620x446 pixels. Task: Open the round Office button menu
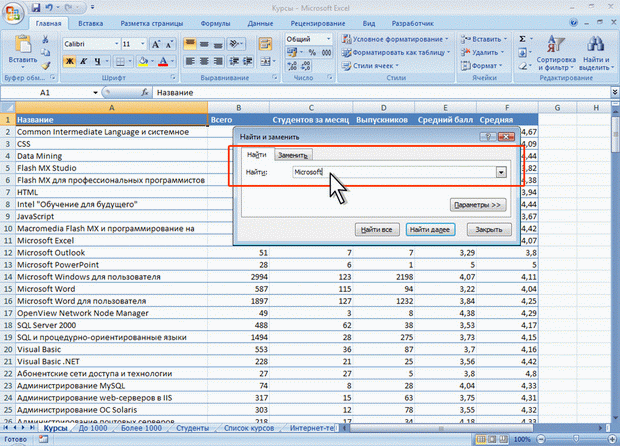pos(13,13)
